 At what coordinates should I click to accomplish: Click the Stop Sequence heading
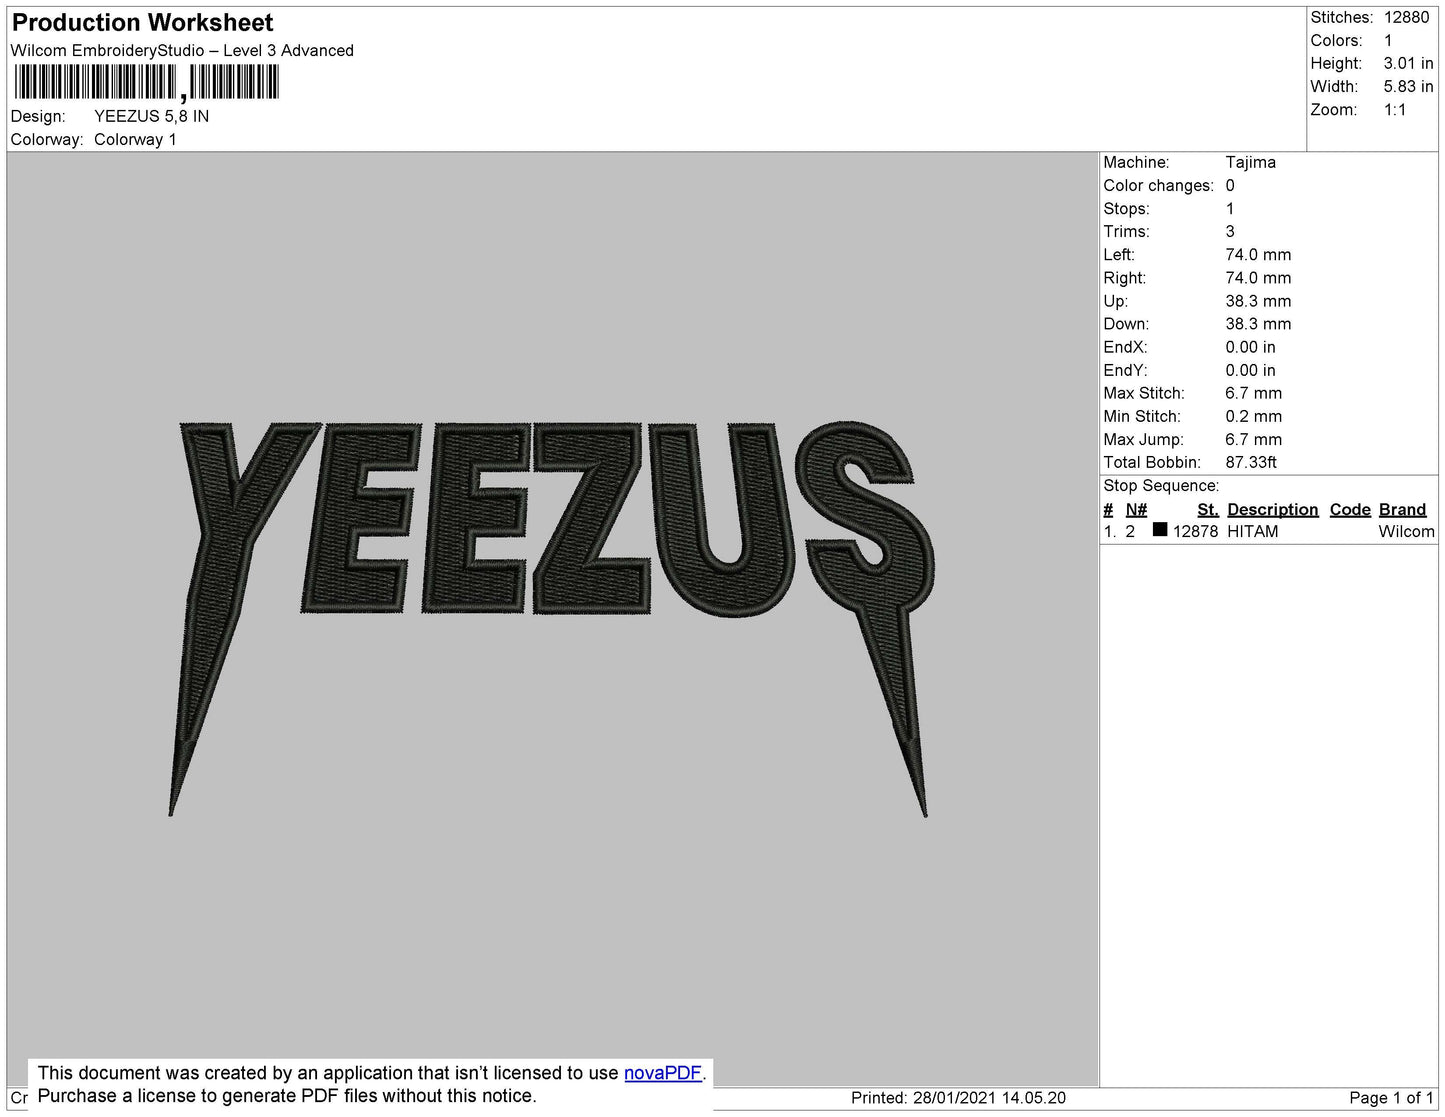point(1161,486)
